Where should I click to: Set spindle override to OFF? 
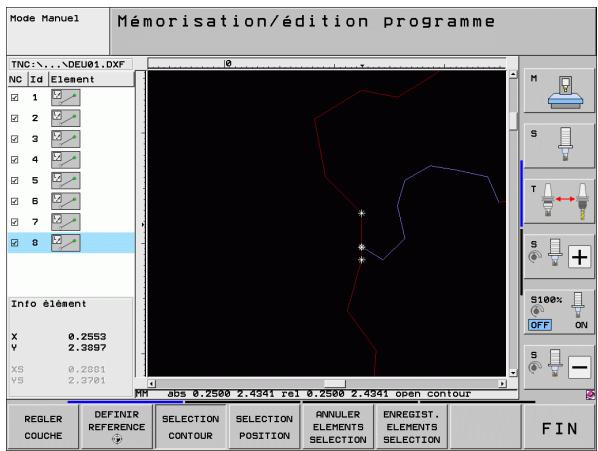click(x=540, y=325)
